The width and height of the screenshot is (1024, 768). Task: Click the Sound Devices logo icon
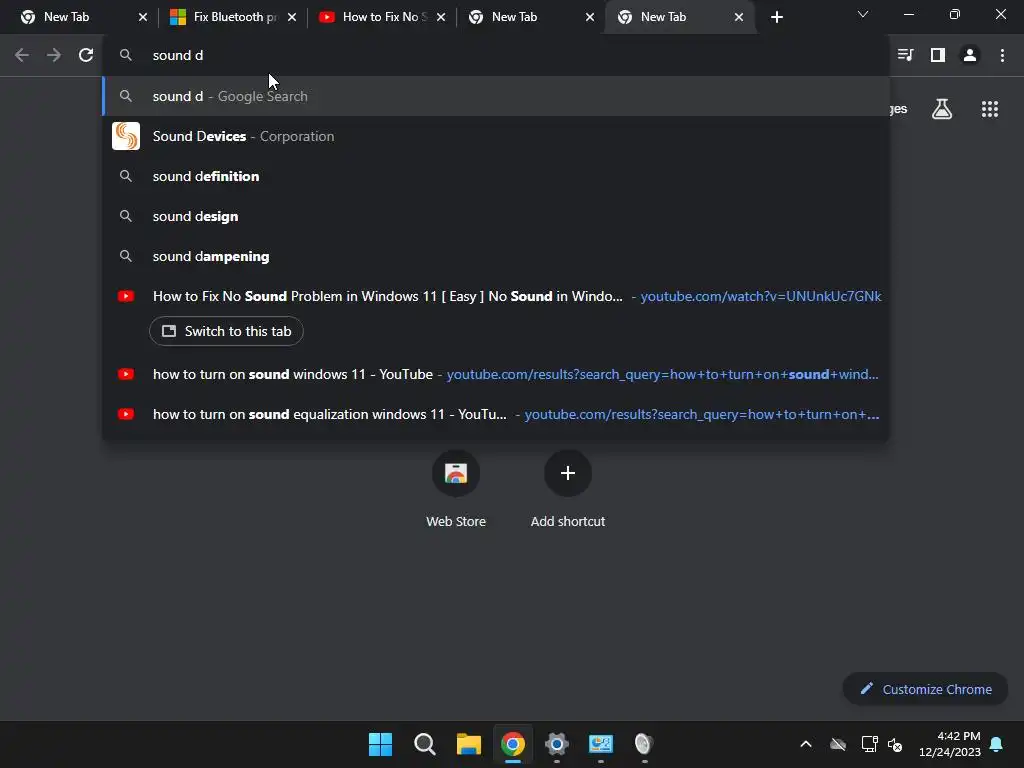pyautogui.click(x=126, y=136)
